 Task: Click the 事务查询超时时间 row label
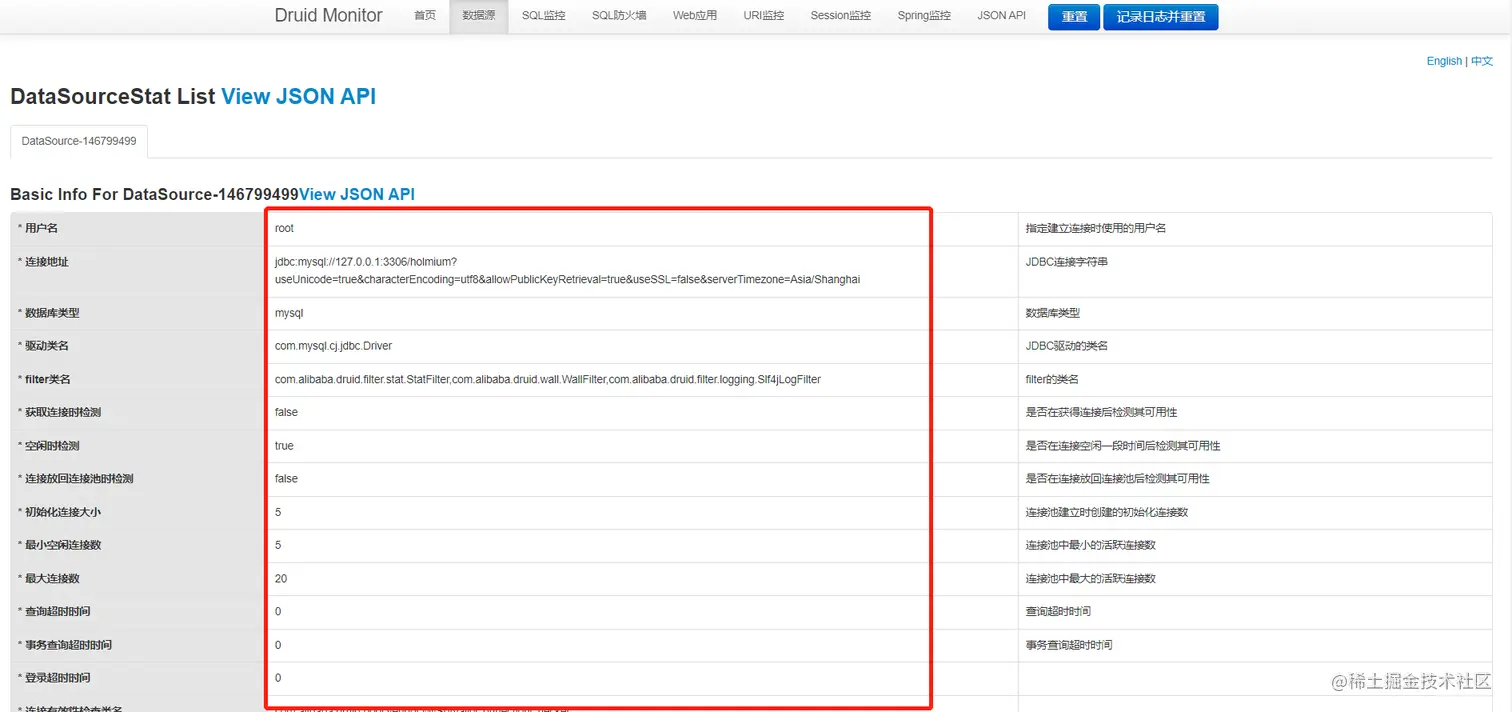[x=65, y=645]
